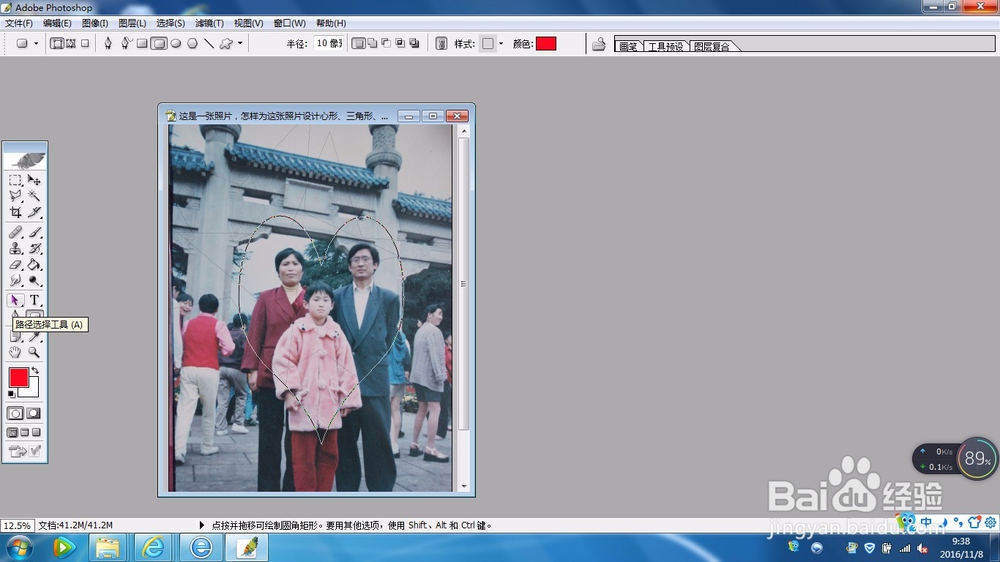Choose Rectangle shape in options bar
The height and width of the screenshot is (562, 1000).
[x=142, y=43]
